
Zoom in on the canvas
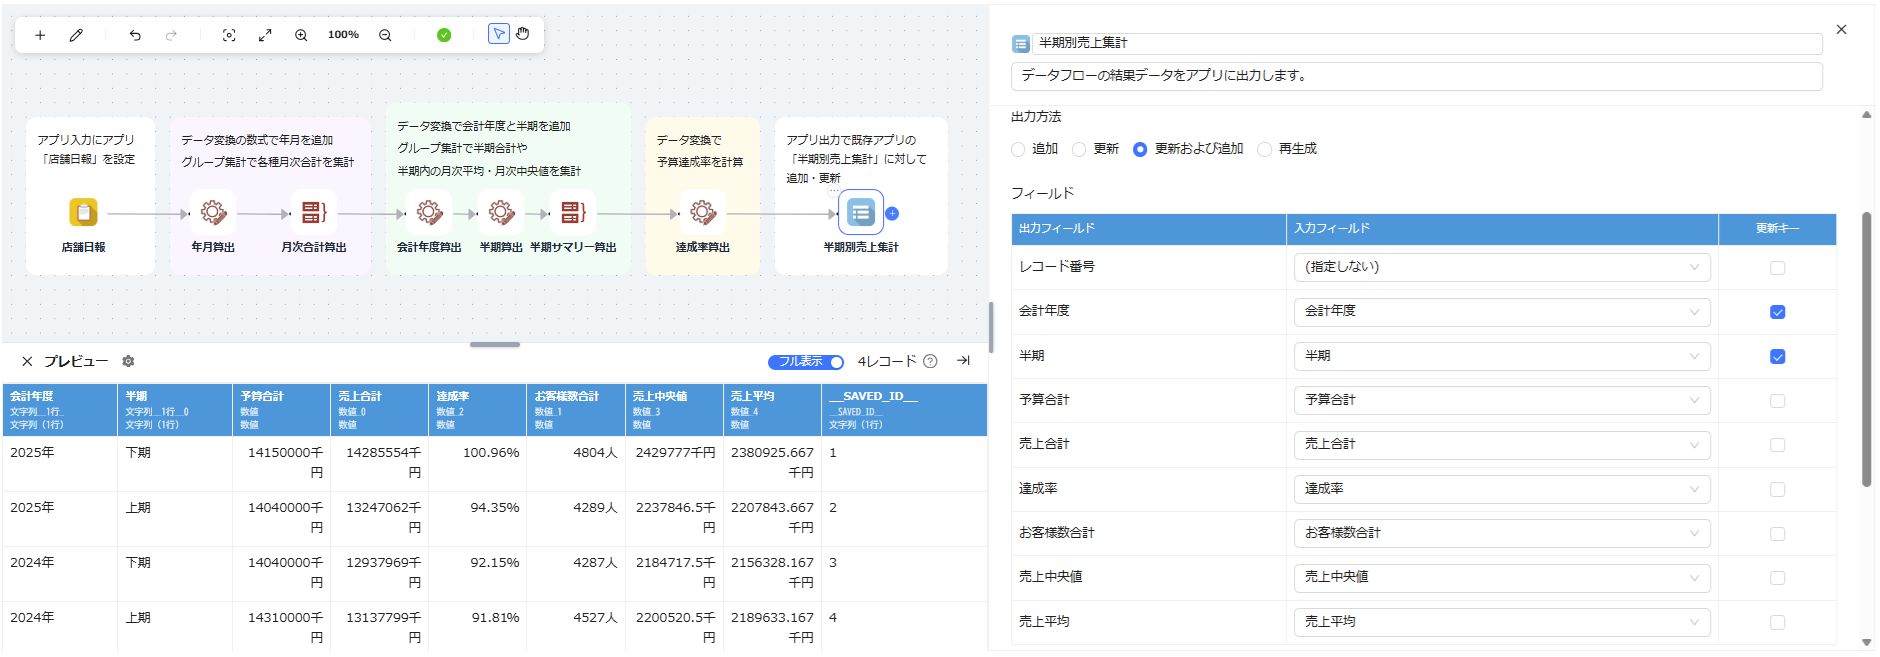point(301,35)
